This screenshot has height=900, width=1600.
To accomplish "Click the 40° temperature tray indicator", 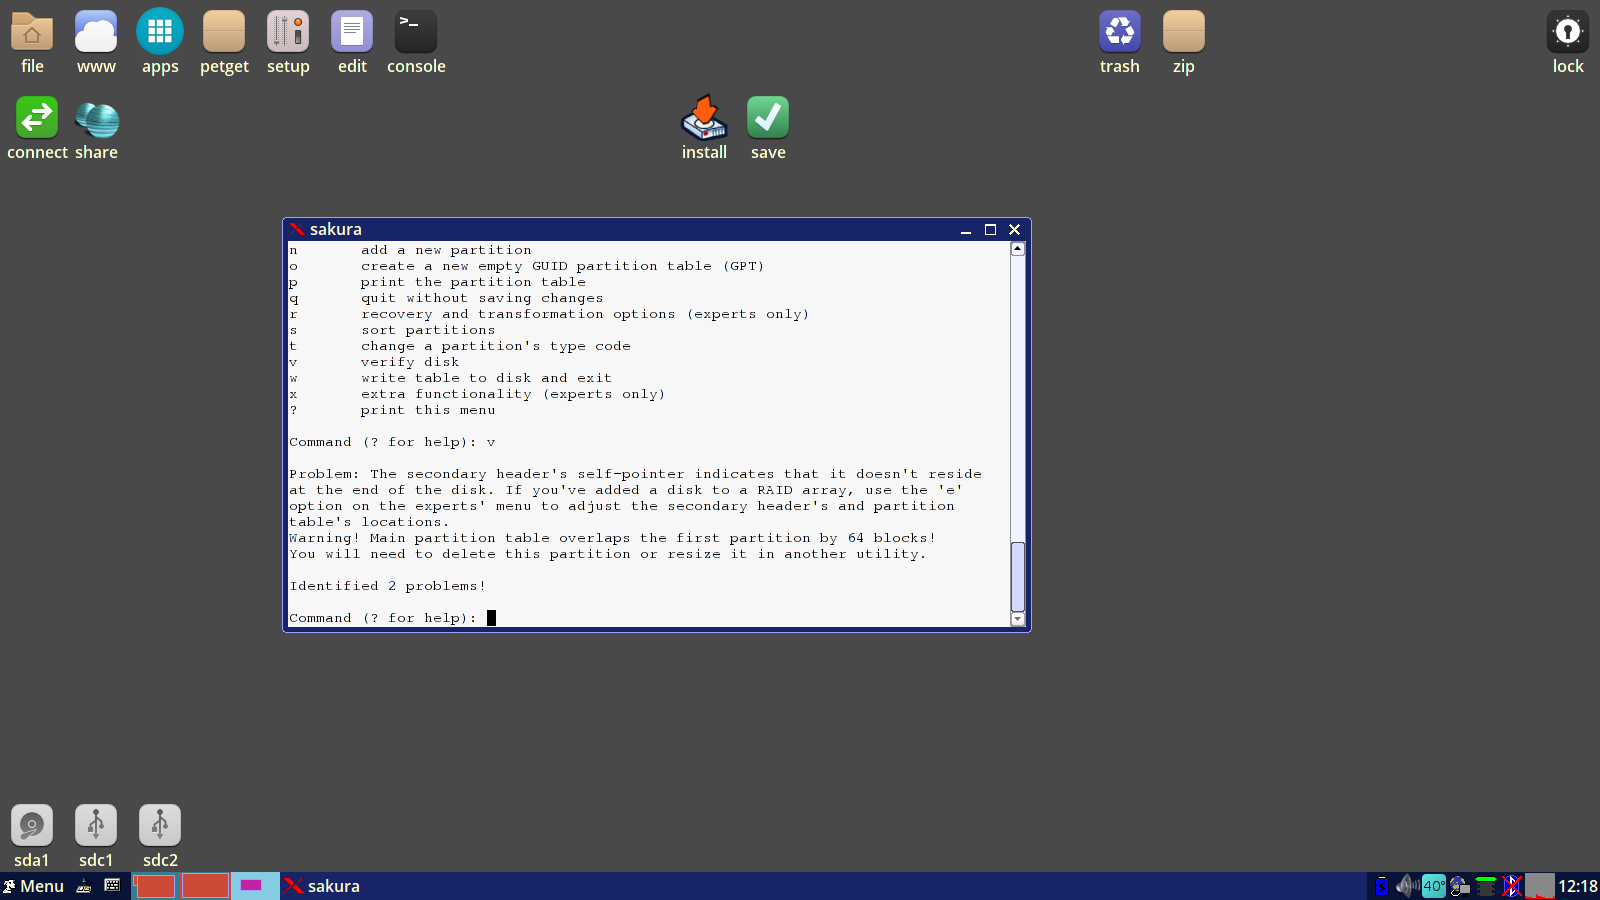I will [1434, 886].
